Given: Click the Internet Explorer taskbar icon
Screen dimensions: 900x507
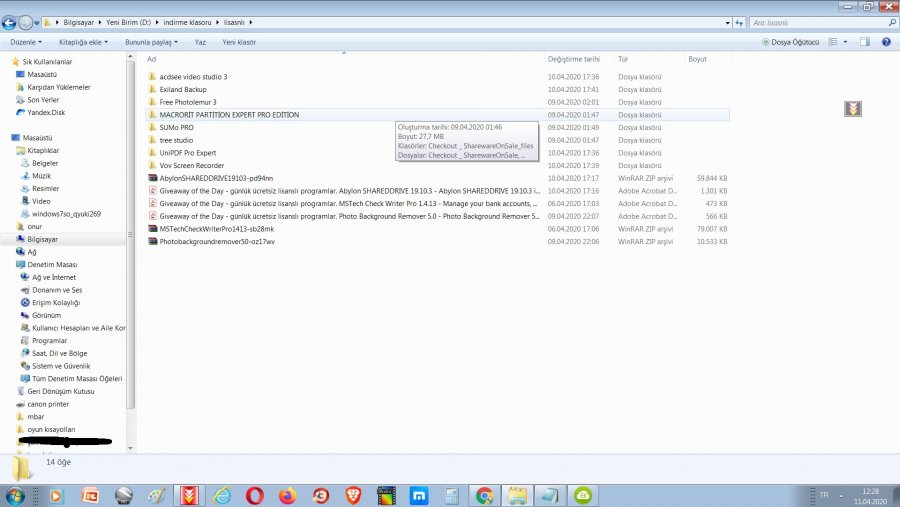Looking at the screenshot, I should coord(222,495).
